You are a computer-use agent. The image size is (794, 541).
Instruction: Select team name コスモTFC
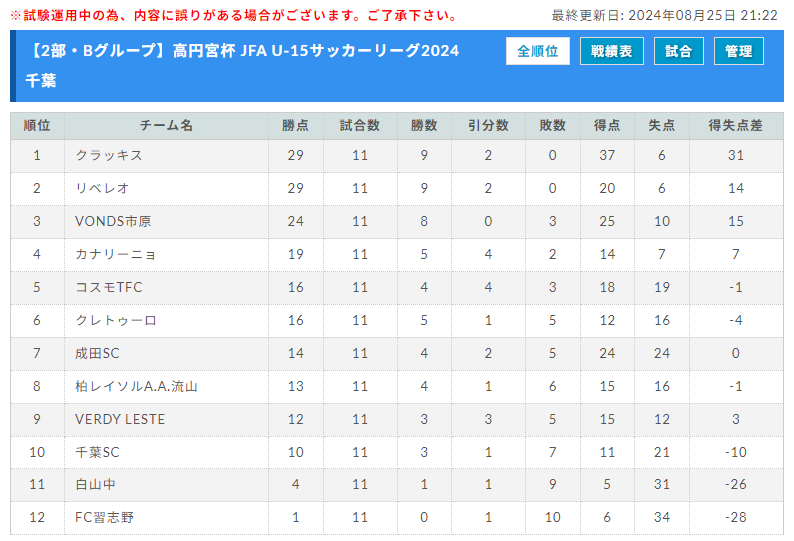click(x=109, y=287)
